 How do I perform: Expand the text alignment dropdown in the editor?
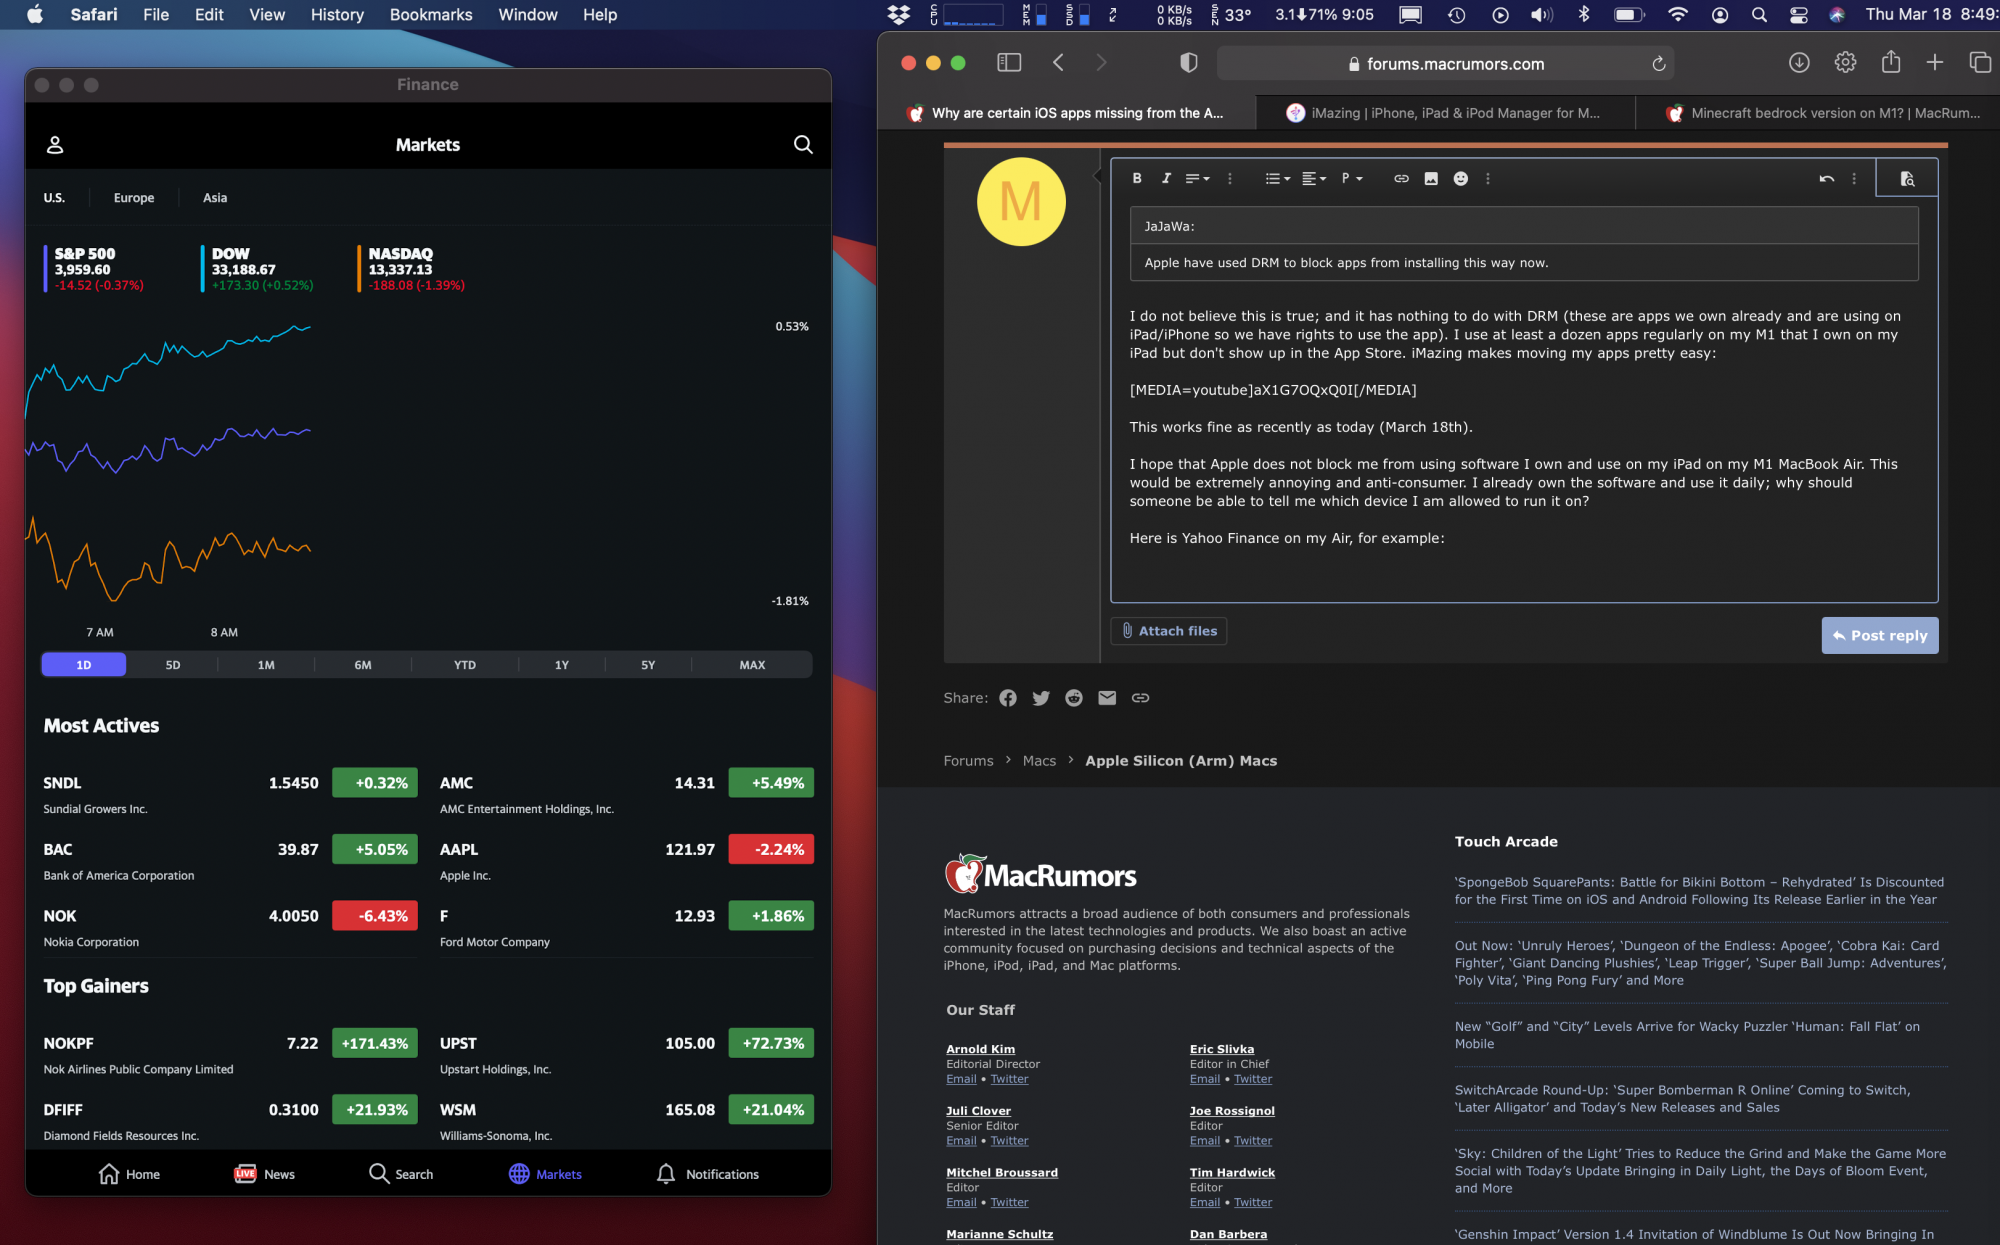click(1314, 178)
